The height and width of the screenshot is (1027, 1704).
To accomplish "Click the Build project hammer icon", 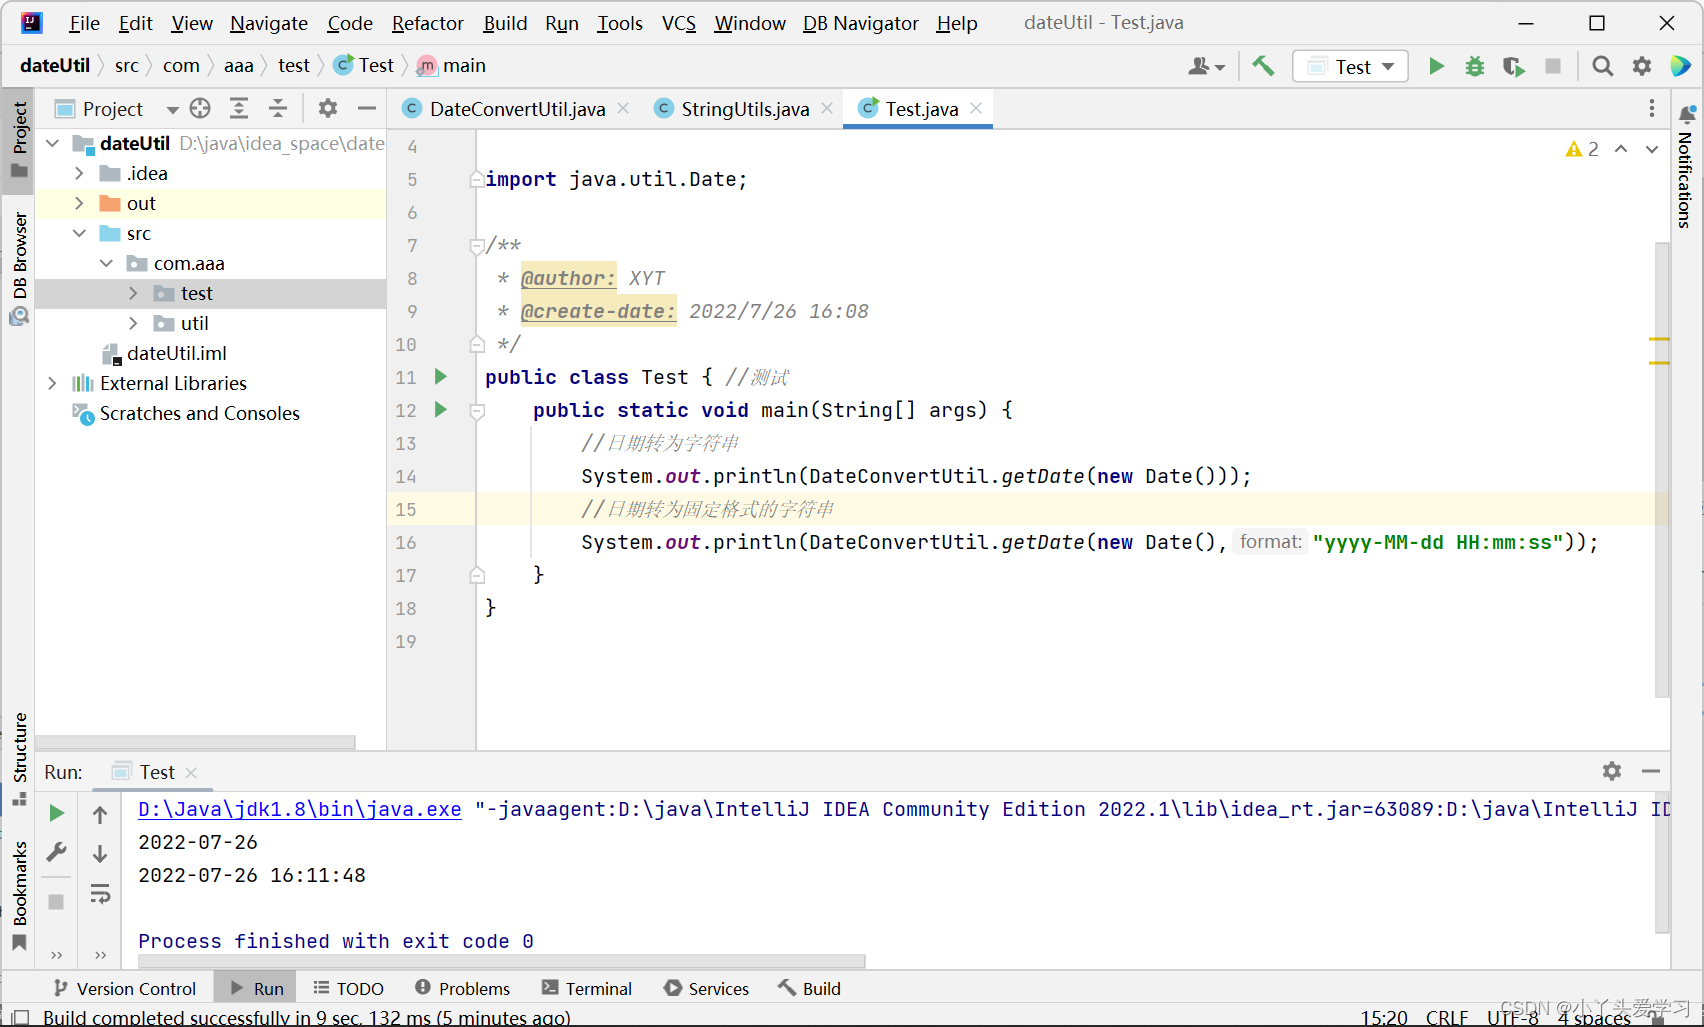I will pyautogui.click(x=1263, y=66).
